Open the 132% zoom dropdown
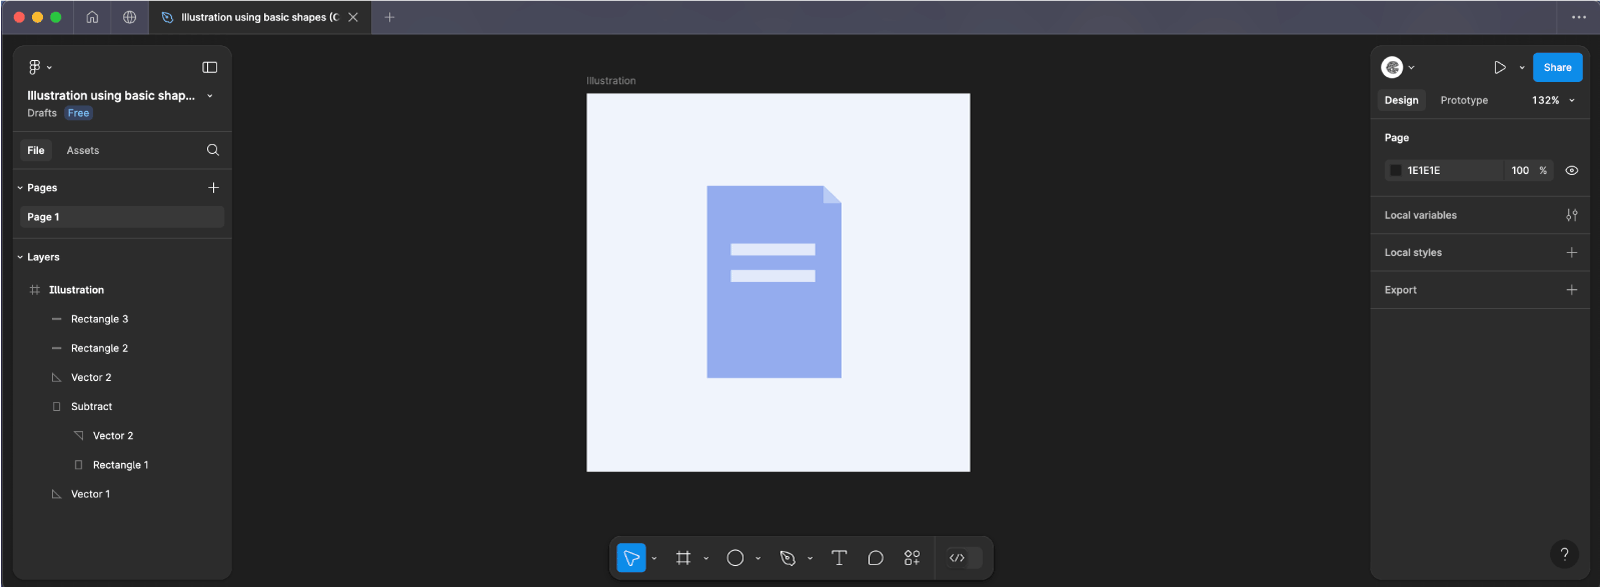 click(1553, 100)
